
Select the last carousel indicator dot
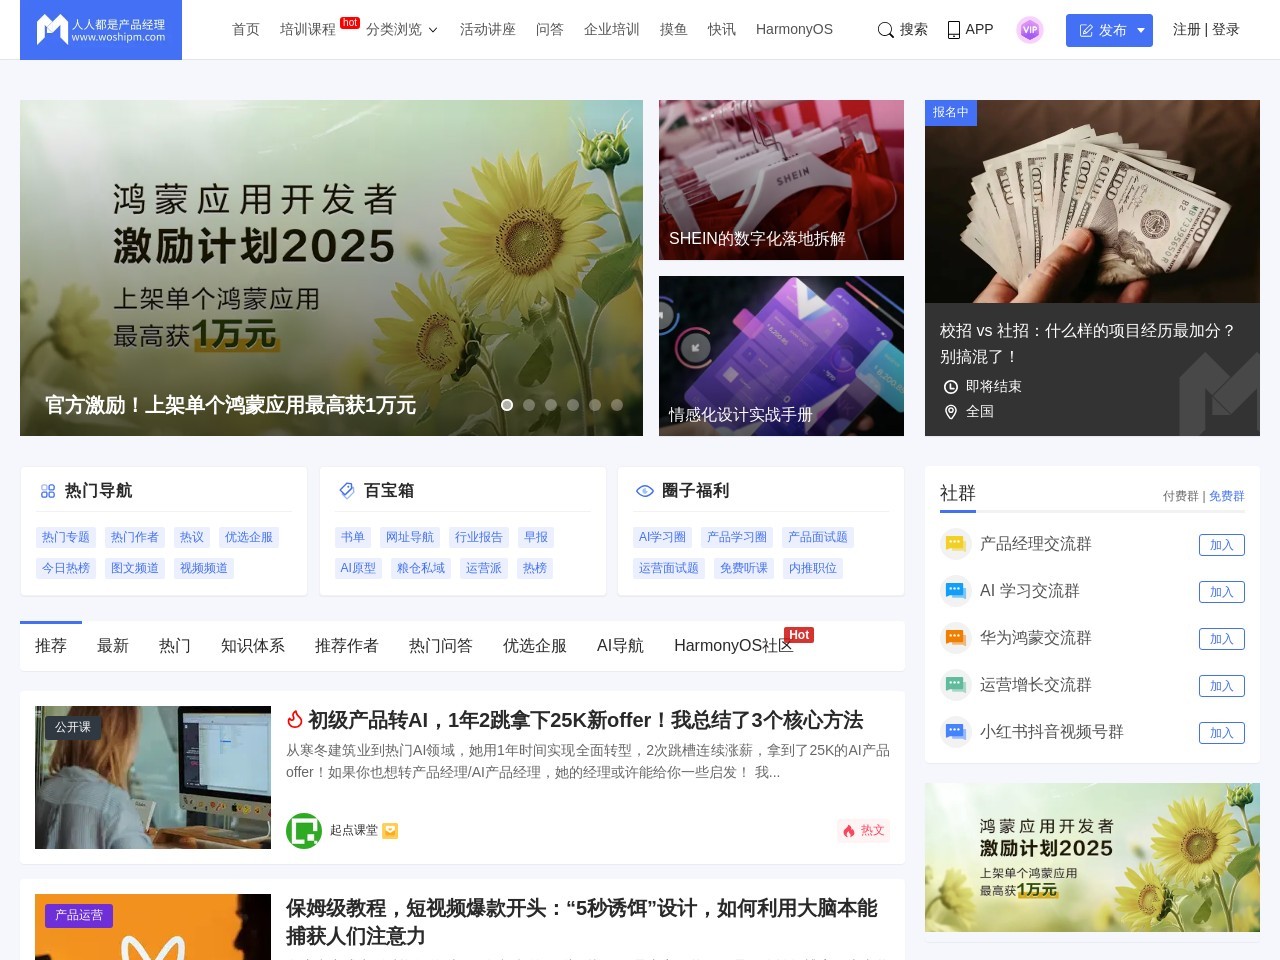click(617, 405)
